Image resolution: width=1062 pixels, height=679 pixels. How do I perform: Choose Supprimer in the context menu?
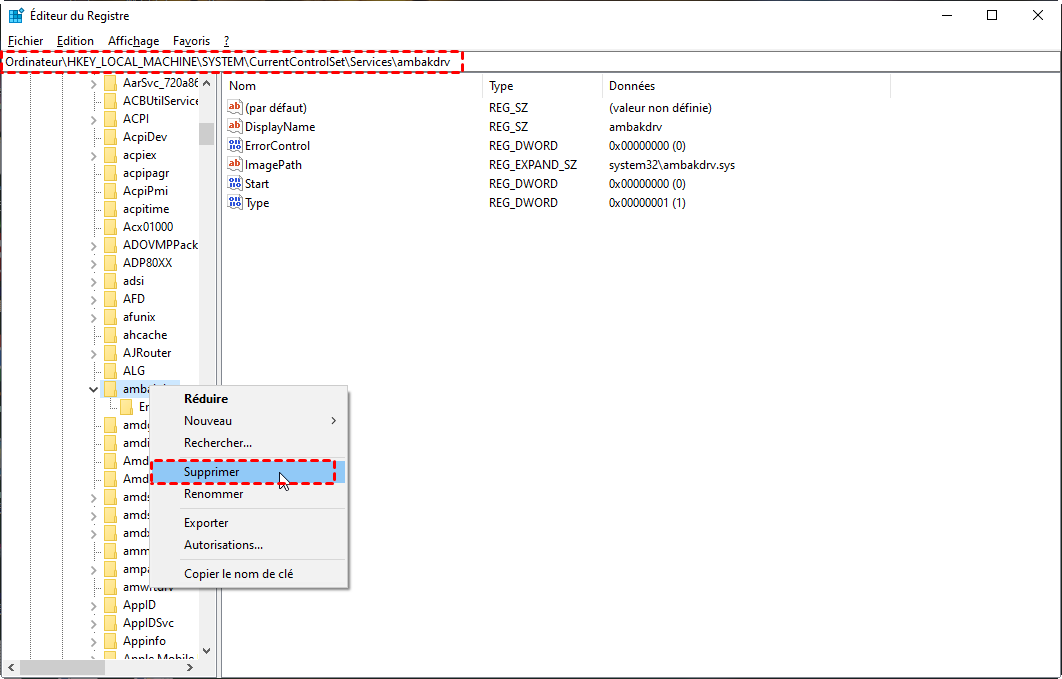click(248, 472)
